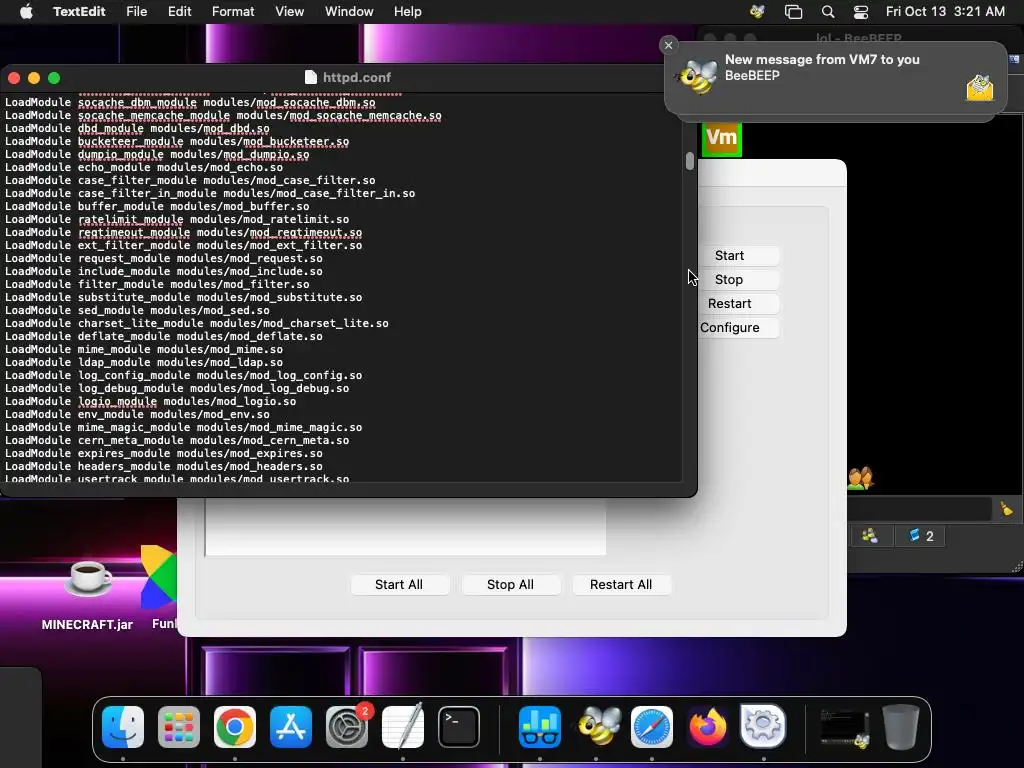This screenshot has width=1024, height=768.
Task: Click the broom clear icon in BeeBEEP
Action: pyautogui.click(x=1006, y=509)
